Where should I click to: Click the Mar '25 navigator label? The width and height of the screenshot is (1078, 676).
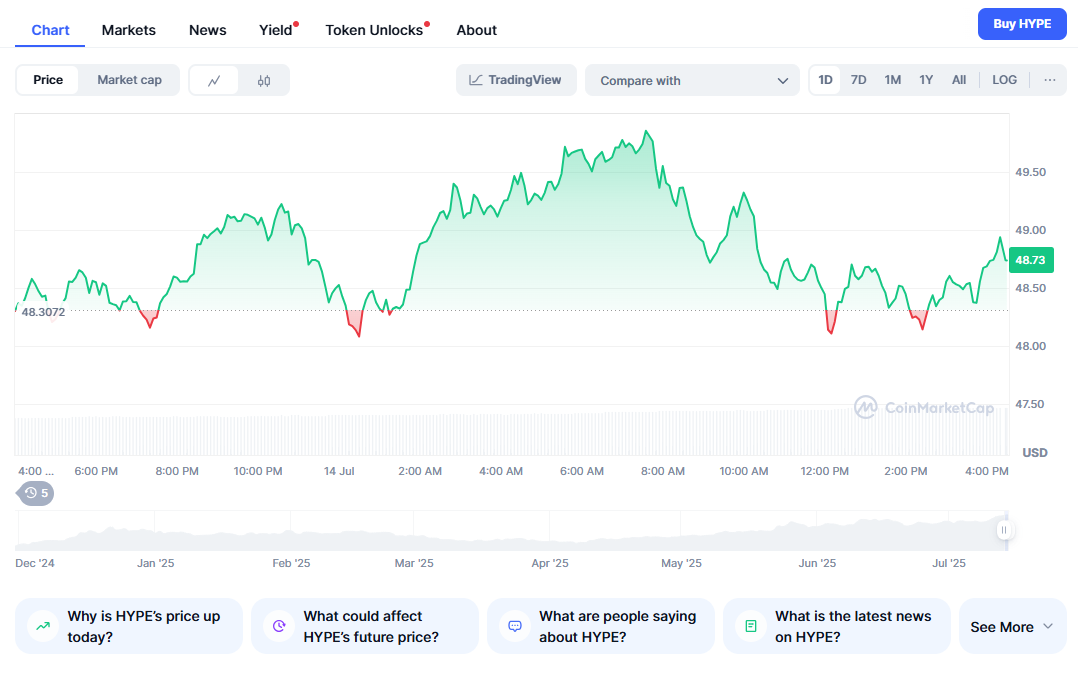[x=414, y=563]
